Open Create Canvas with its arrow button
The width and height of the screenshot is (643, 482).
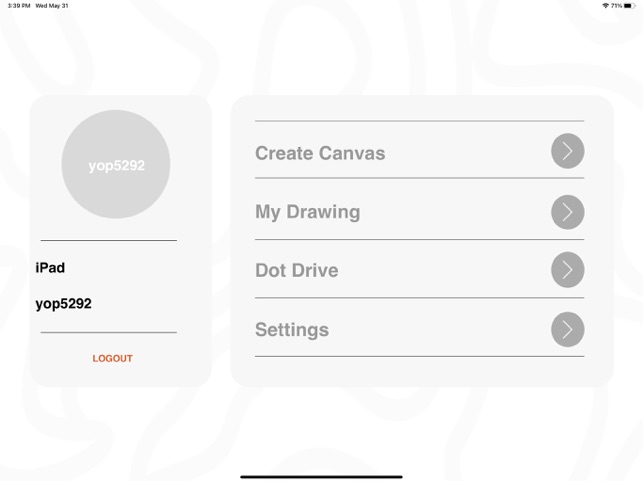click(567, 151)
